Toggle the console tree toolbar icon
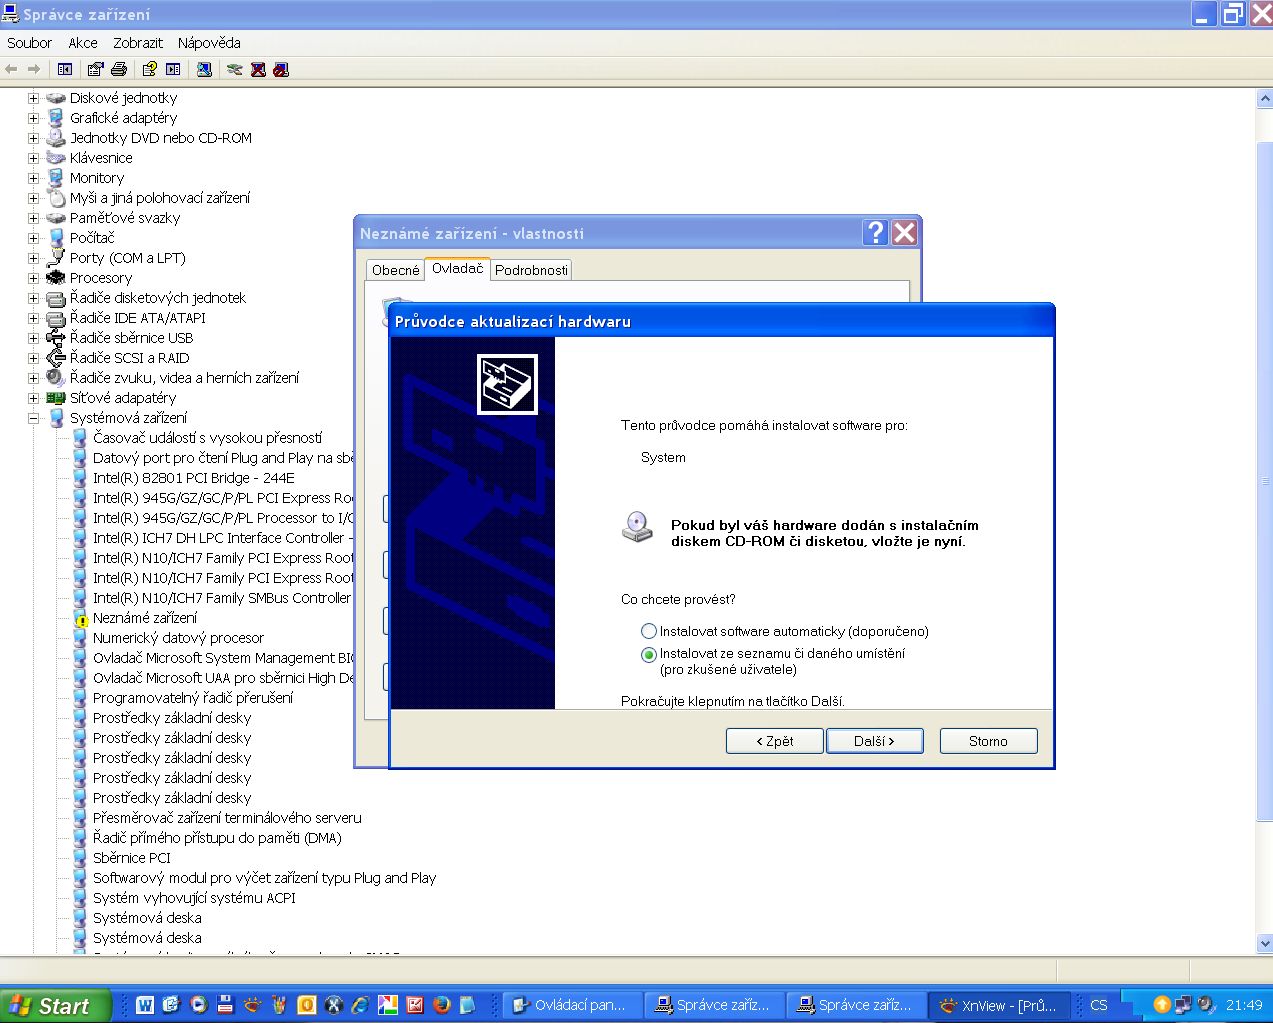 pyautogui.click(x=65, y=69)
